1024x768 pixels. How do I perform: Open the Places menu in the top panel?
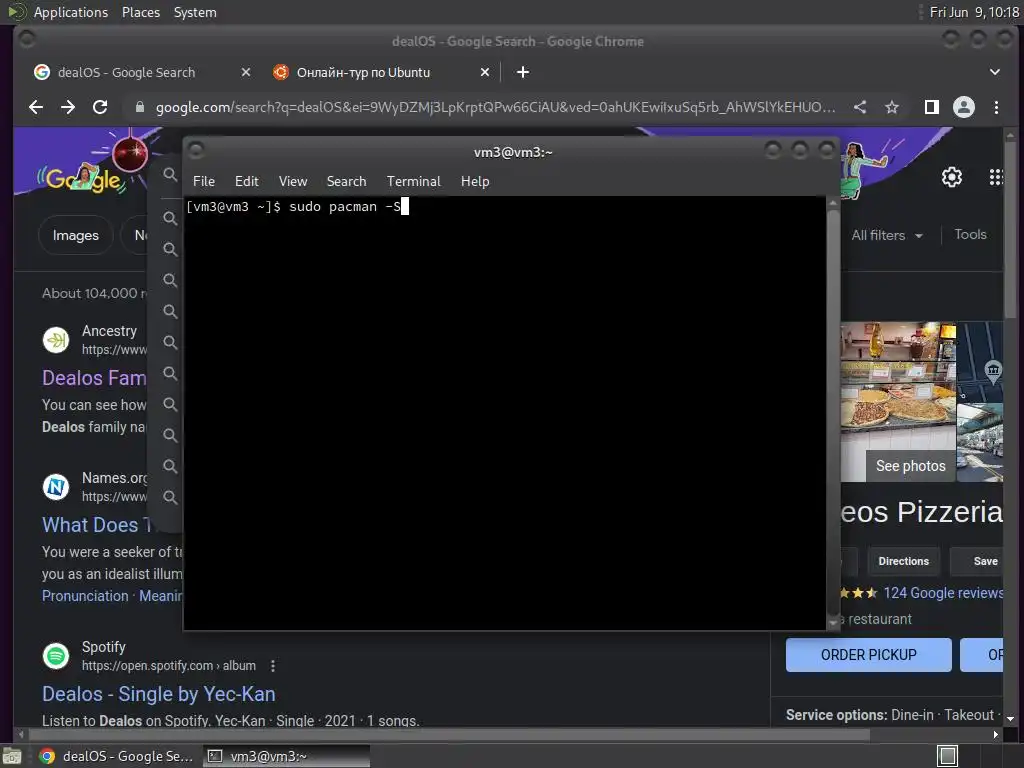[141, 12]
